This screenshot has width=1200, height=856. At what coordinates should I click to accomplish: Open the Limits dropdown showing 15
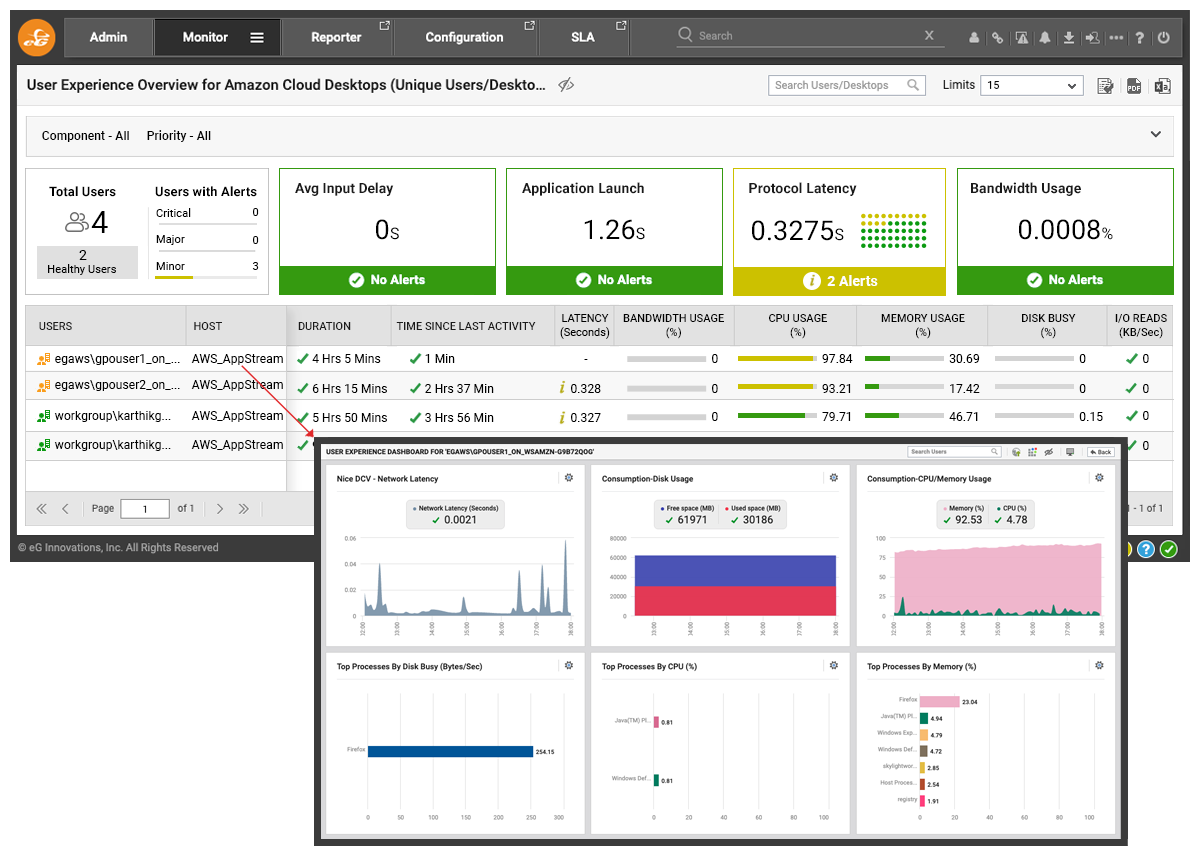tap(1032, 85)
